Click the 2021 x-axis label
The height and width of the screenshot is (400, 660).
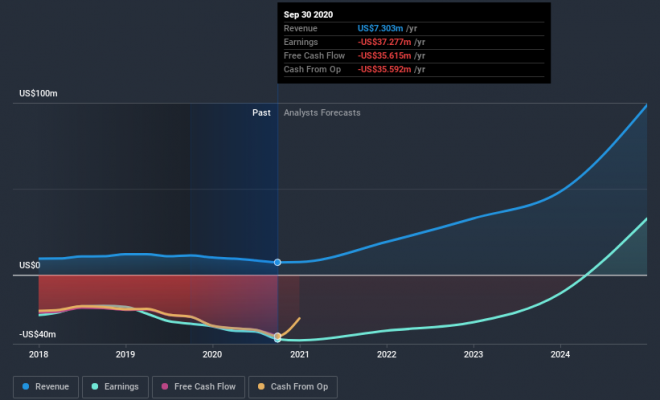click(x=299, y=354)
